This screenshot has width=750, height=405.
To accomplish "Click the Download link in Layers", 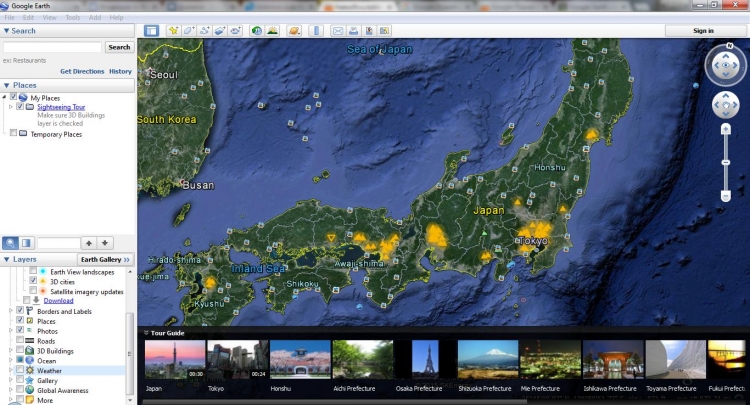I will click(58, 300).
